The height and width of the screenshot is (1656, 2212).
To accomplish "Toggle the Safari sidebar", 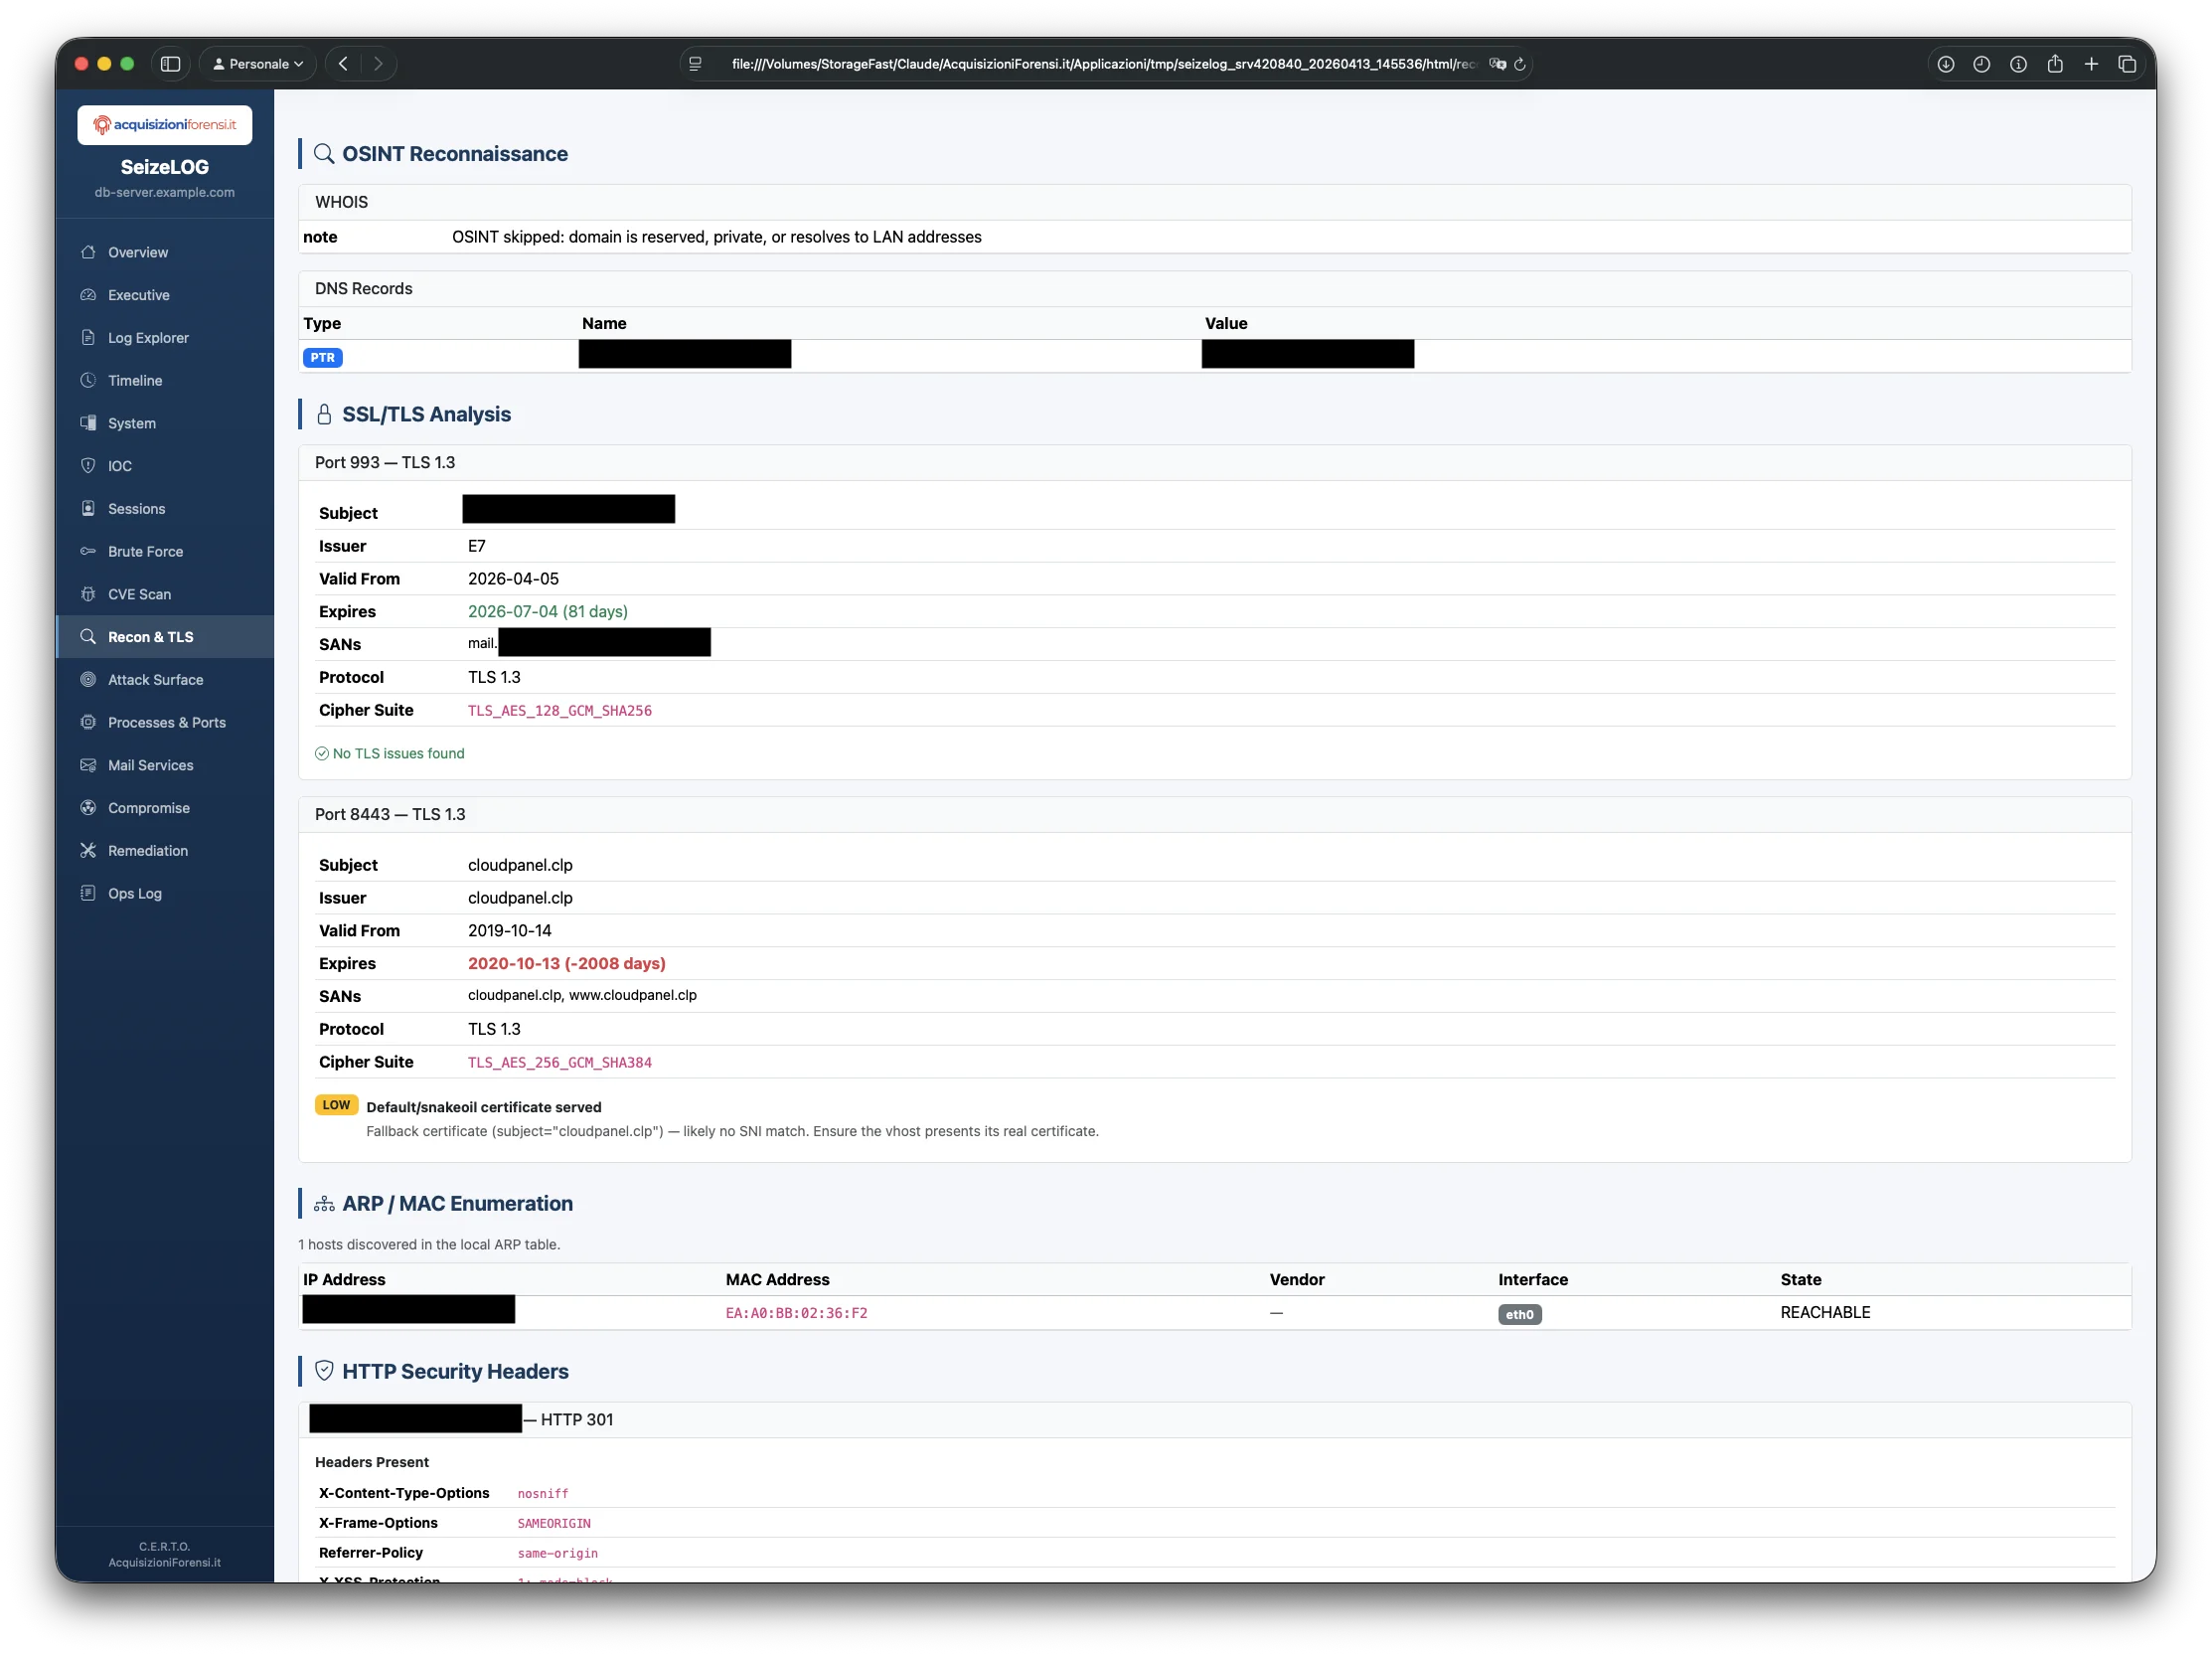I will coord(170,63).
